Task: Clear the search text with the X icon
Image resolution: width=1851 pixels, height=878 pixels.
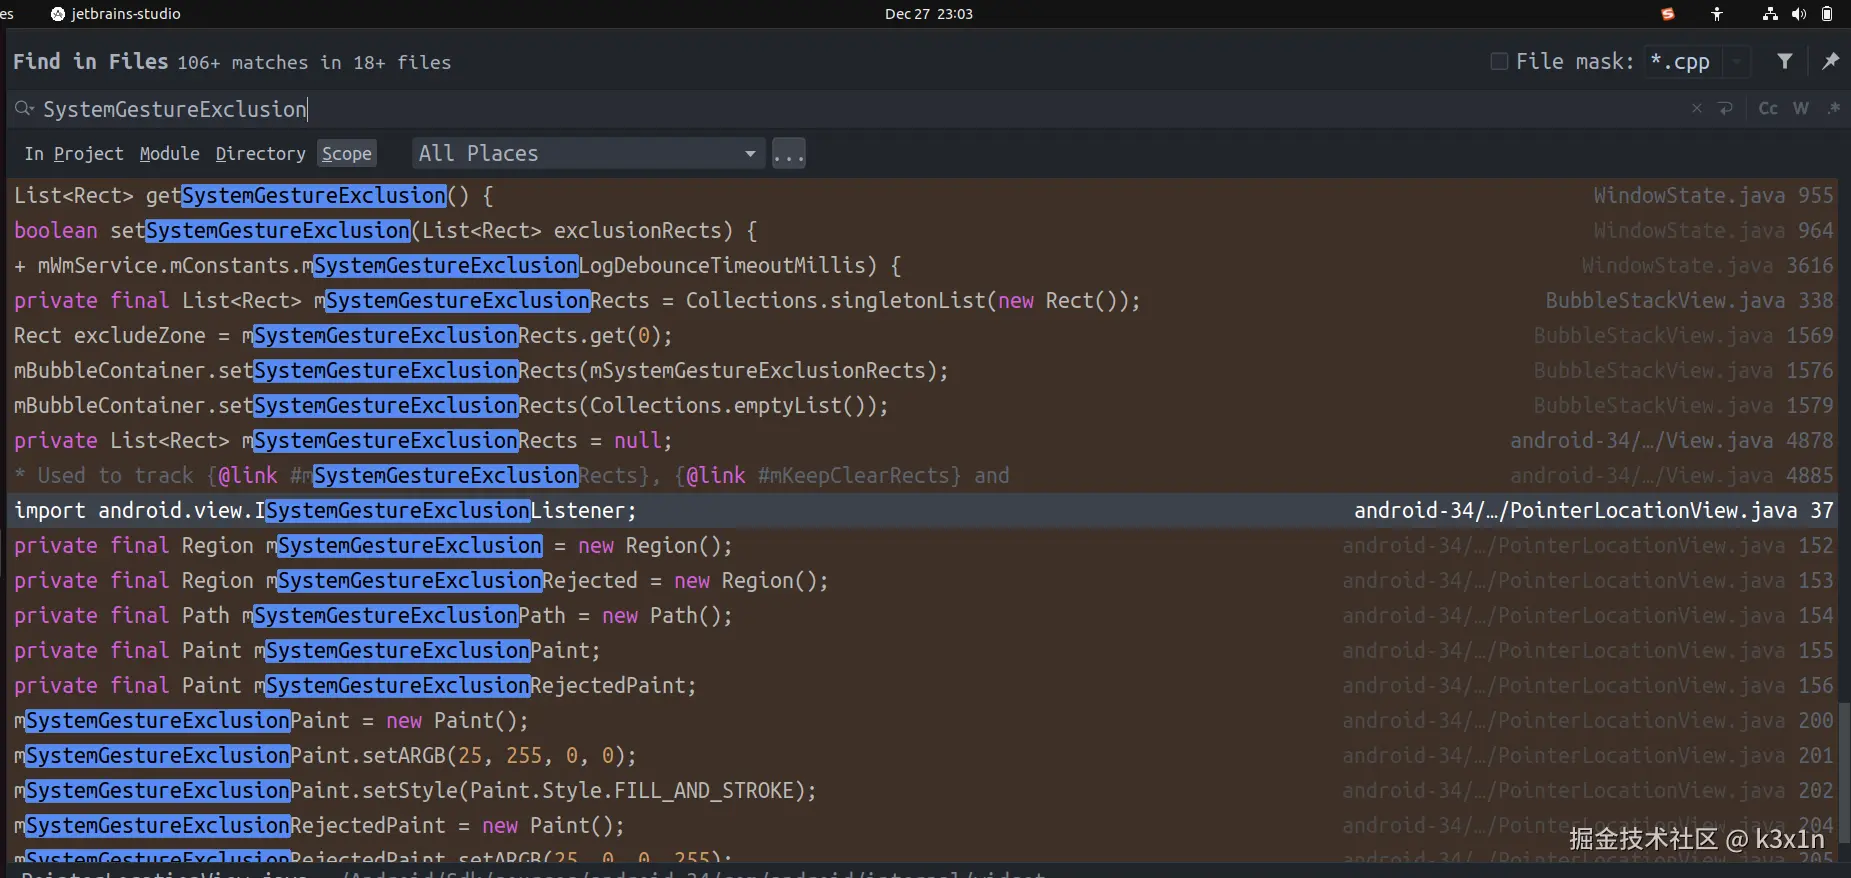Action: (x=1696, y=108)
